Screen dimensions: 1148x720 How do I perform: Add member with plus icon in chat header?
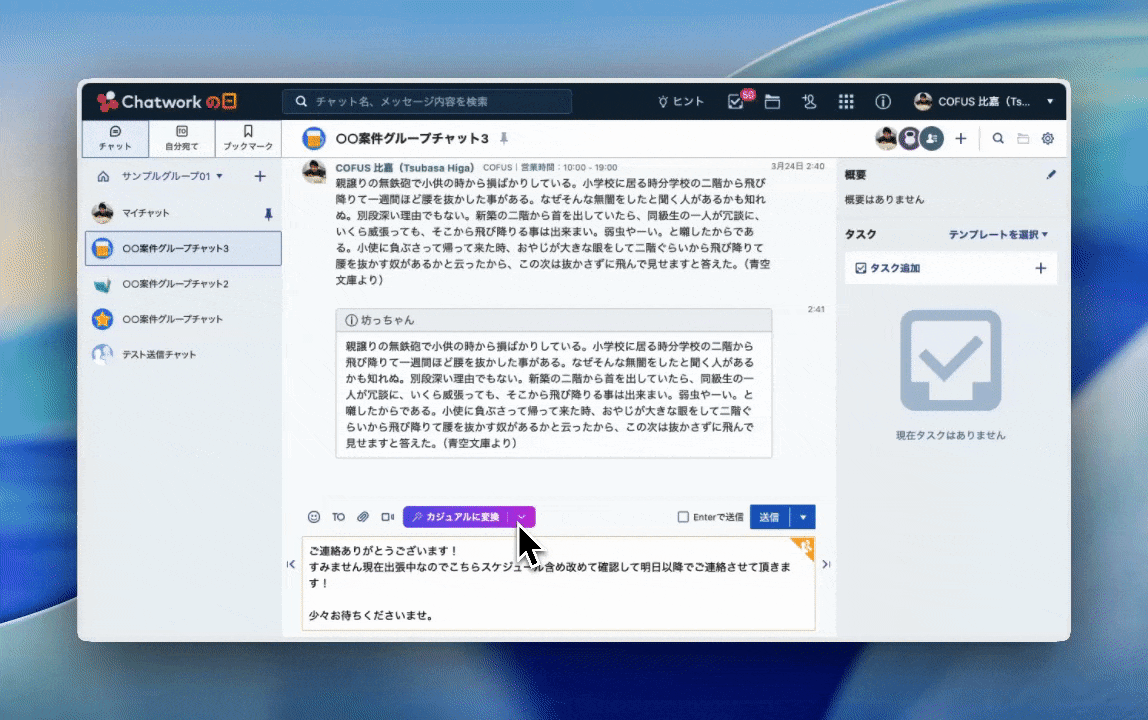(961, 138)
